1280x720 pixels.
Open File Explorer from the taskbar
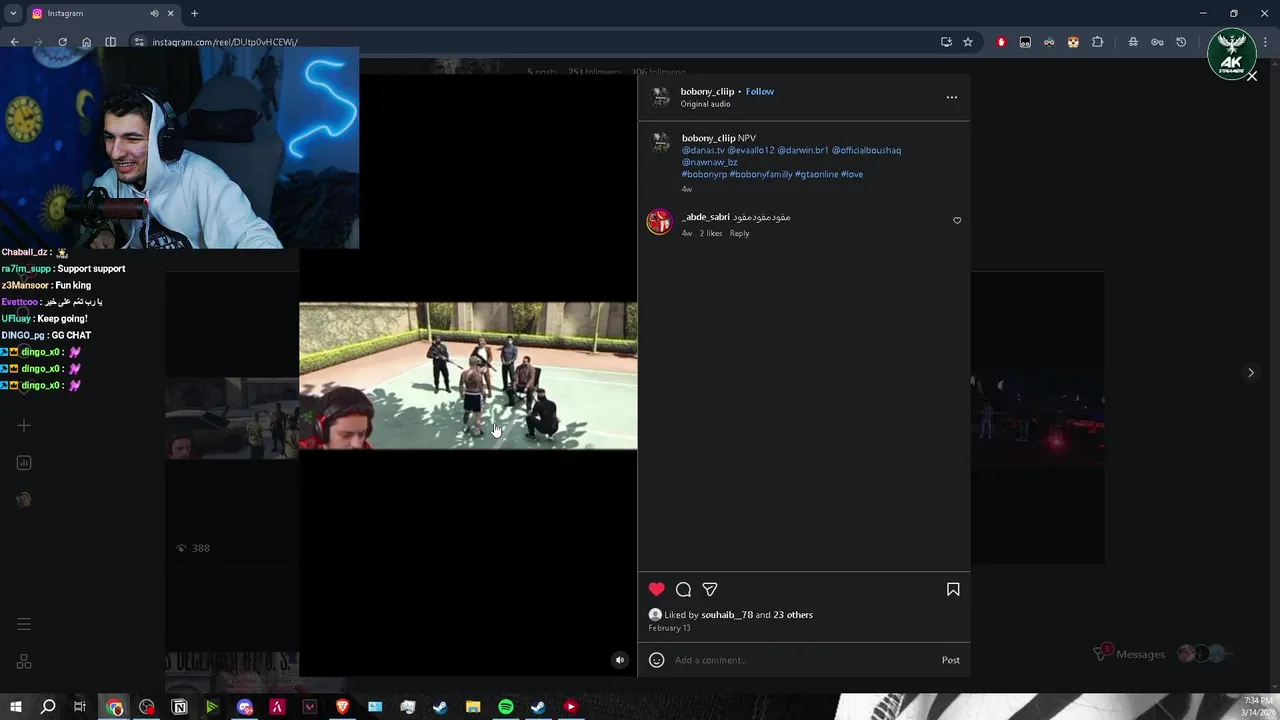pyautogui.click(x=473, y=707)
